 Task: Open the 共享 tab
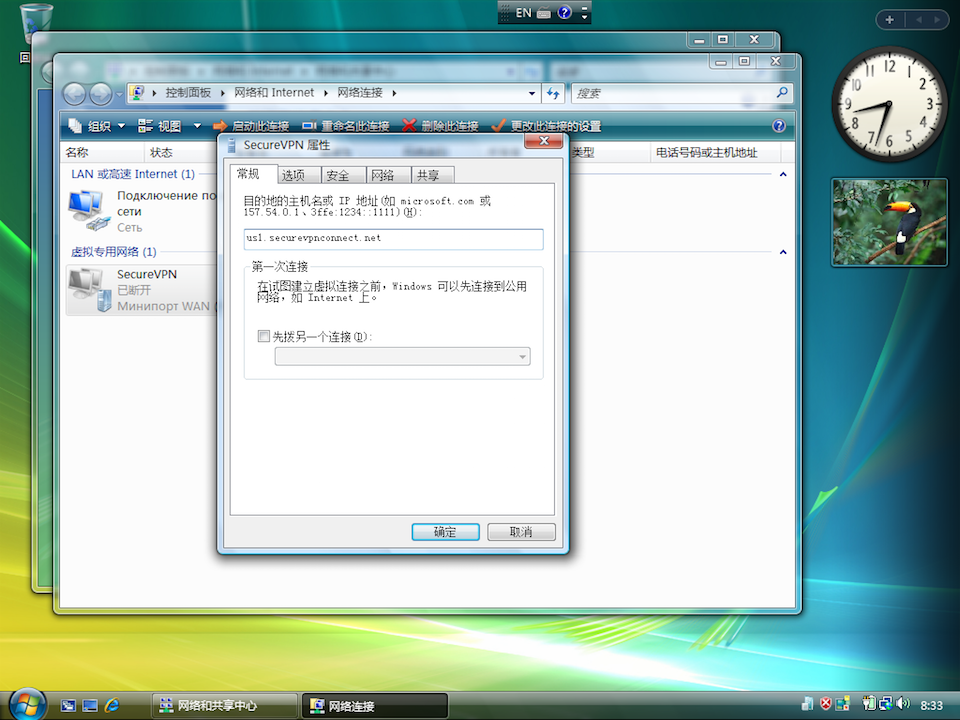pos(433,175)
